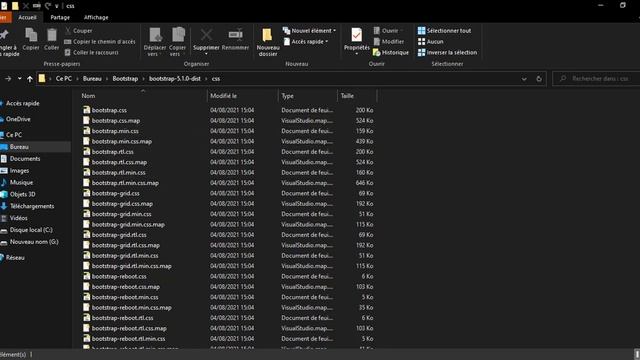Select the Couper cut command
Viewport: 640px width, 360px height.
pyautogui.click(x=78, y=31)
